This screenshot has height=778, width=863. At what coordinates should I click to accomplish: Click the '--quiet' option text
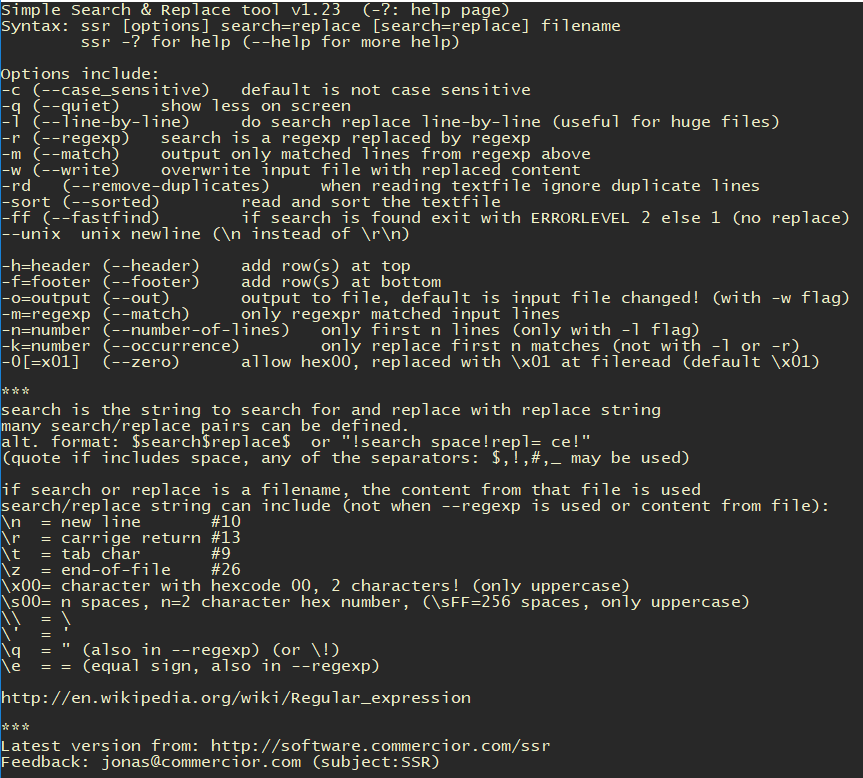[76, 106]
